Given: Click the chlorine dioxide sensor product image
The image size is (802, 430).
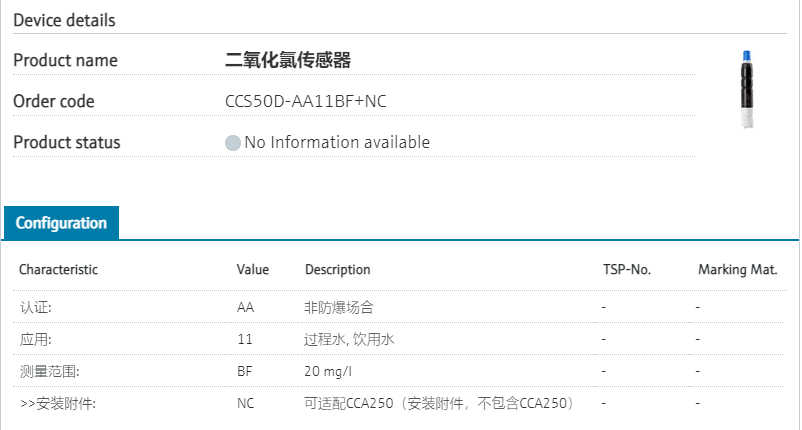Looking at the screenshot, I should (x=745, y=90).
